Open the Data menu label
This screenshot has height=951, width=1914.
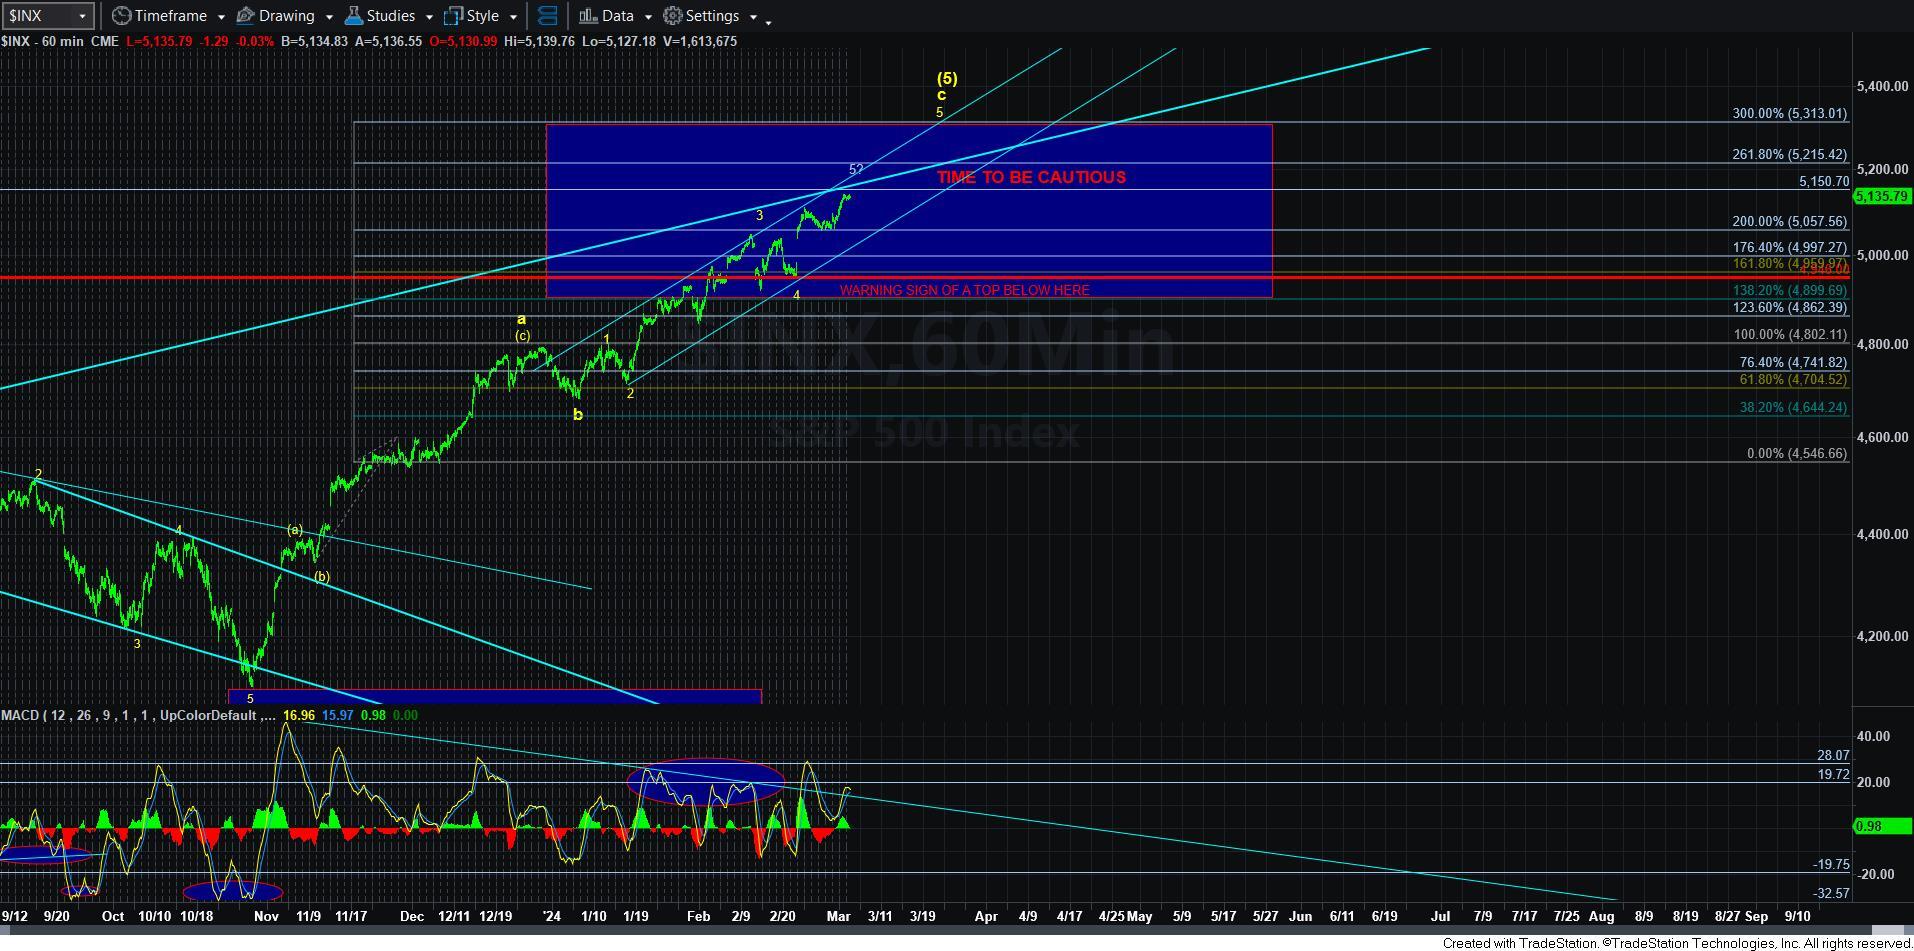(617, 16)
